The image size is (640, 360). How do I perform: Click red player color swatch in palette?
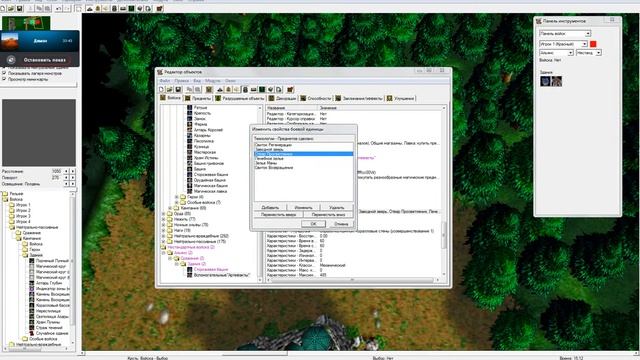click(593, 44)
